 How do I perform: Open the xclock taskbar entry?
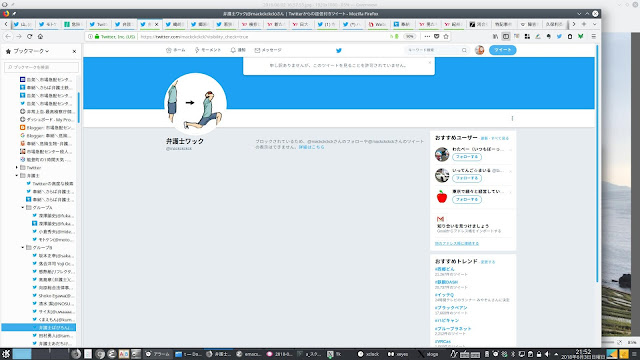[x=368, y=354]
